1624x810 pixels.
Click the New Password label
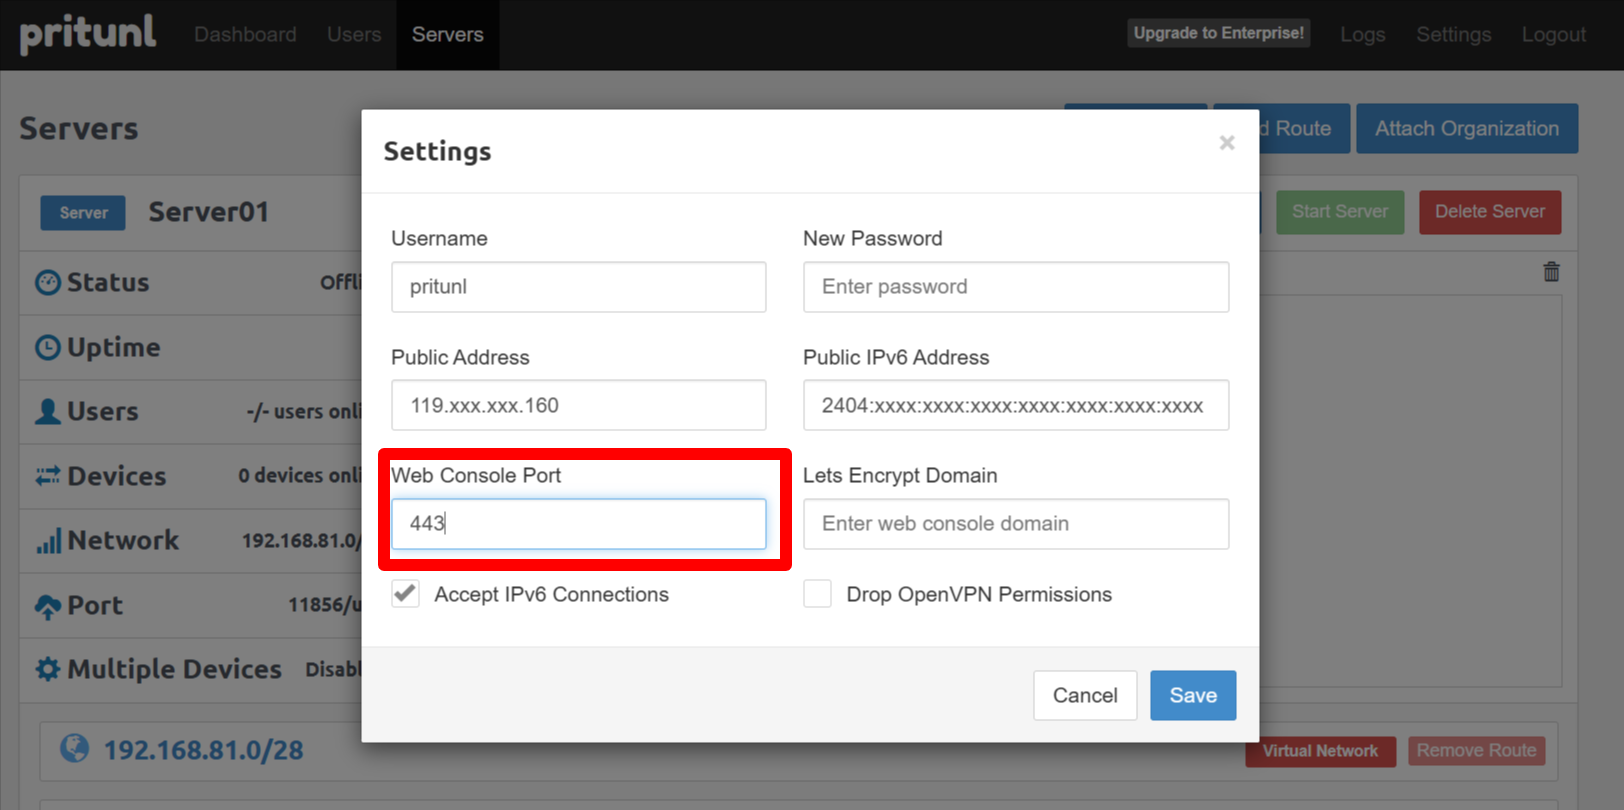[873, 238]
